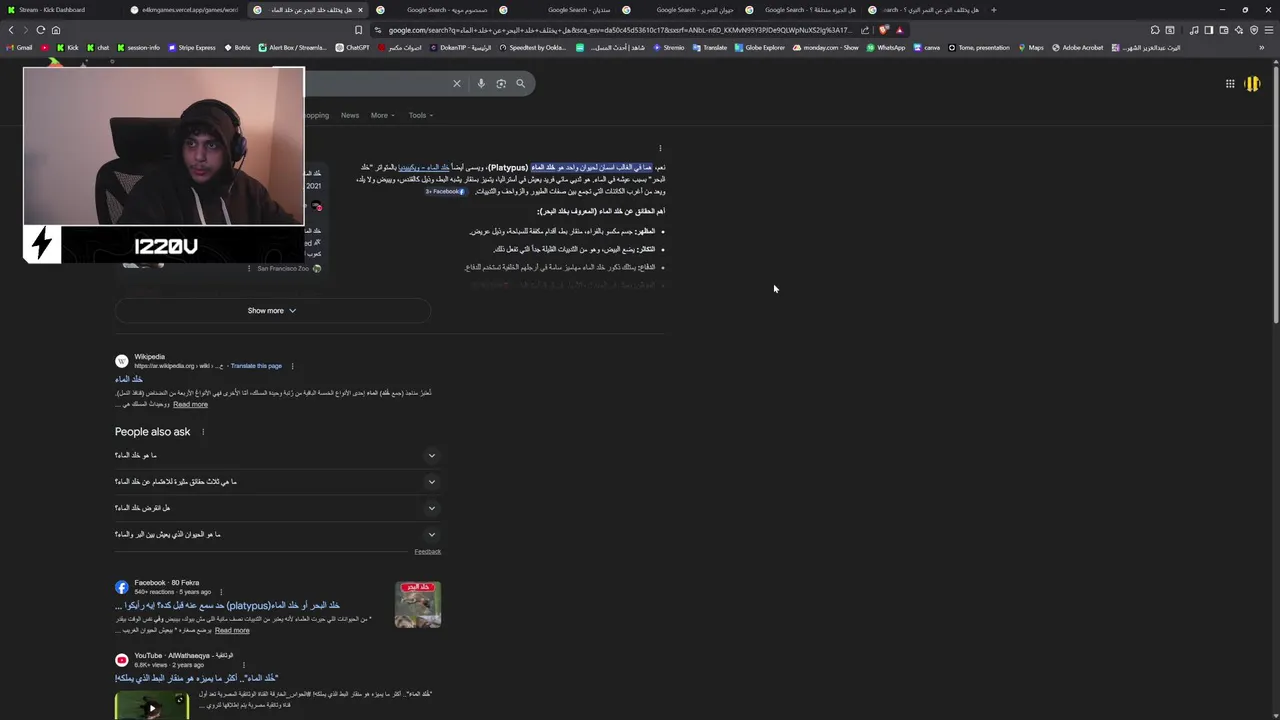Close the active Google search tab

[360, 10]
